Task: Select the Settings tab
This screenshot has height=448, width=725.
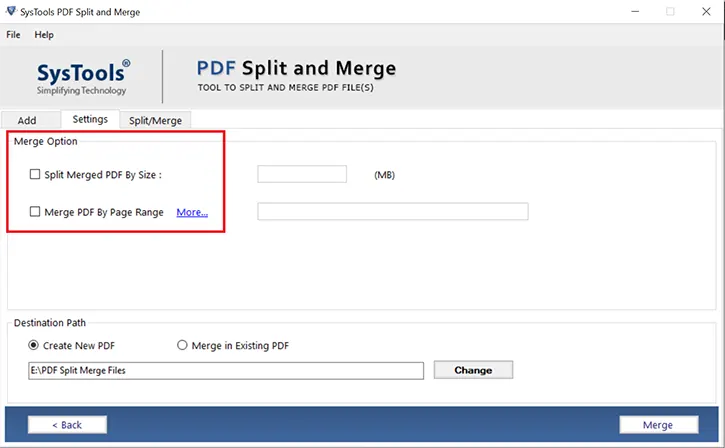Action: click(x=90, y=119)
